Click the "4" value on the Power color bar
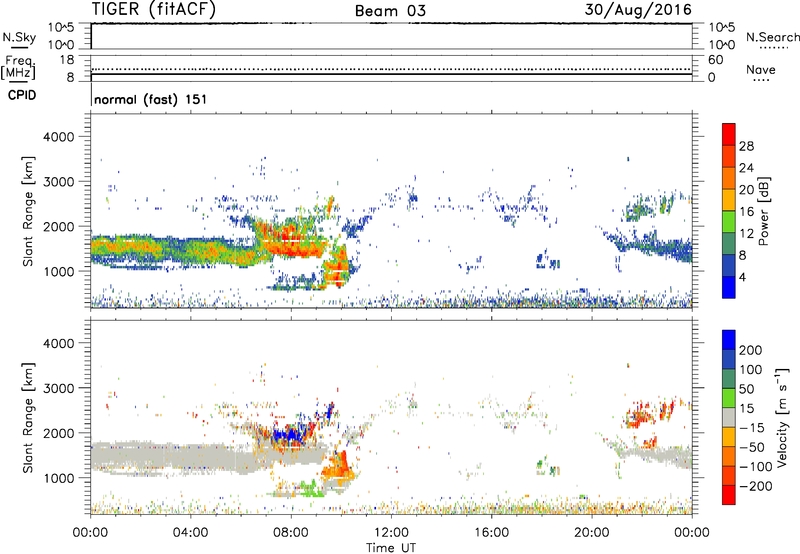 [x=743, y=277]
